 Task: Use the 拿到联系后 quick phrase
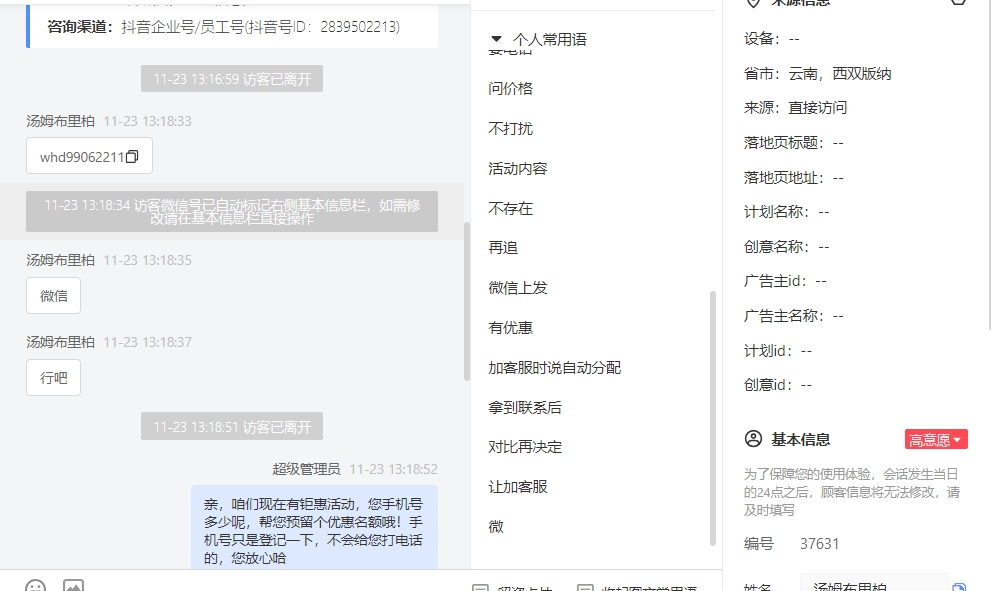525,408
